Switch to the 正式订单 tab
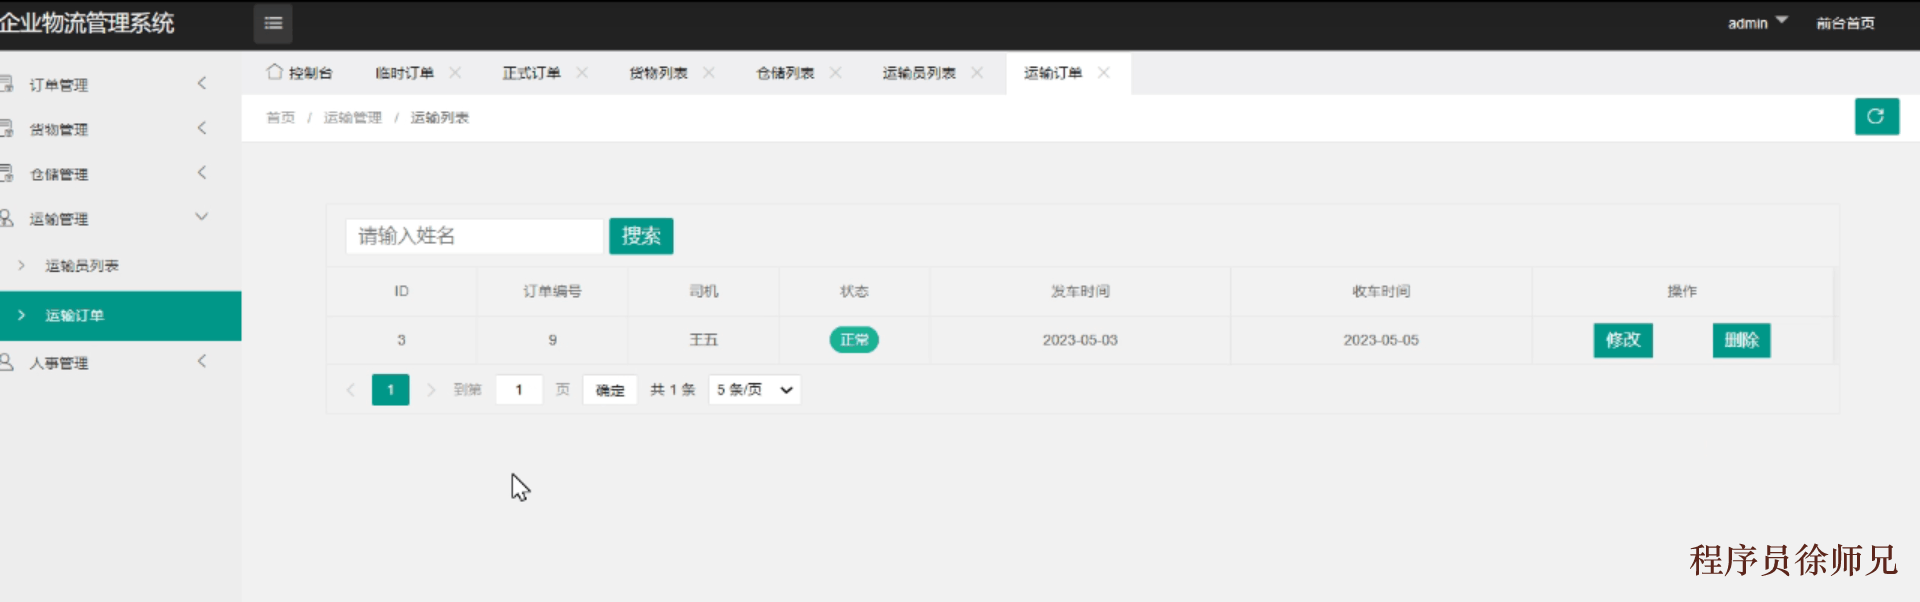1920x602 pixels. [x=531, y=73]
